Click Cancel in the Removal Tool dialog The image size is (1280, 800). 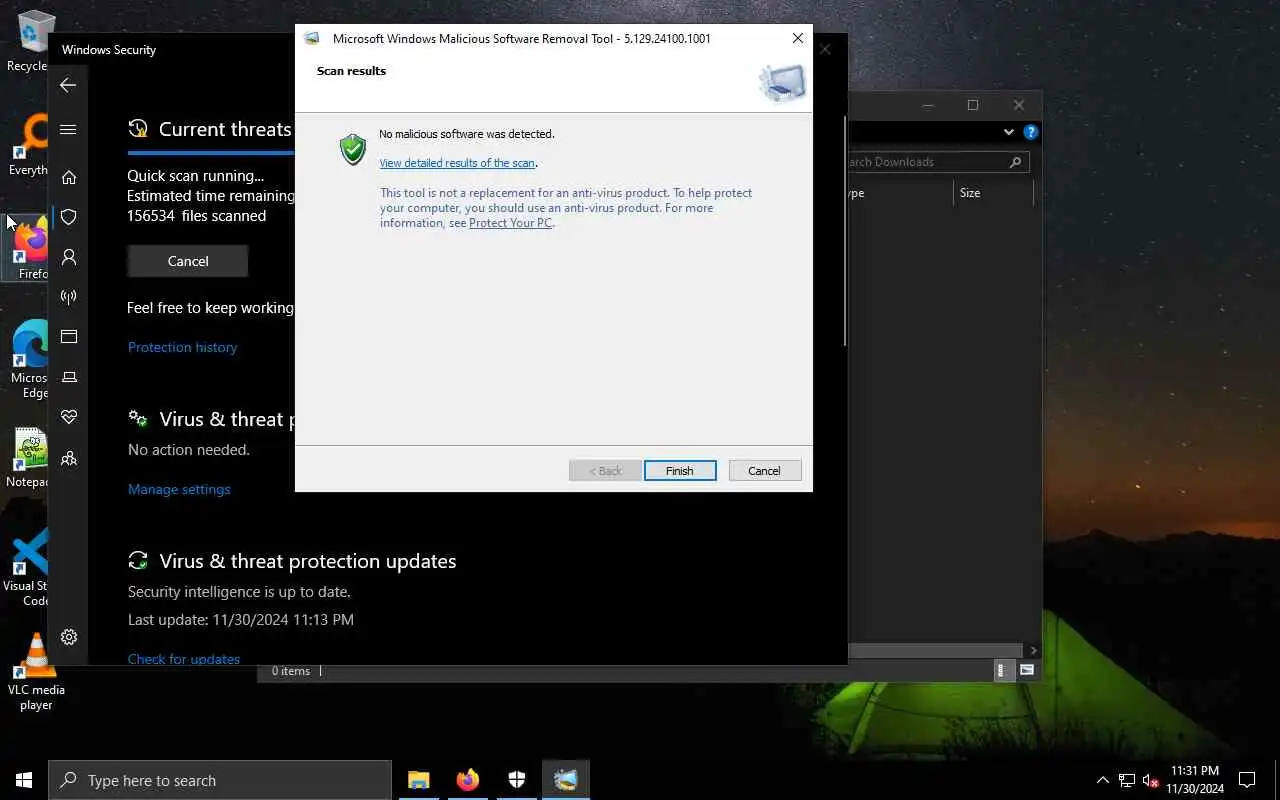(x=764, y=471)
